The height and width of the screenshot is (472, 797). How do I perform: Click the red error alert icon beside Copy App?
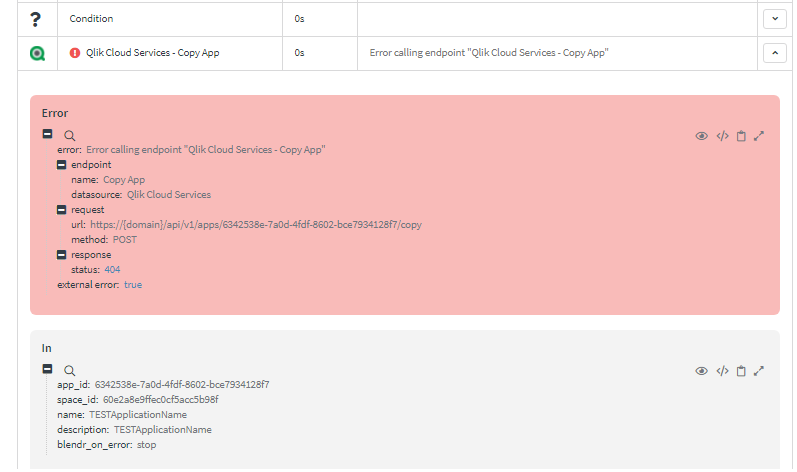(75, 53)
